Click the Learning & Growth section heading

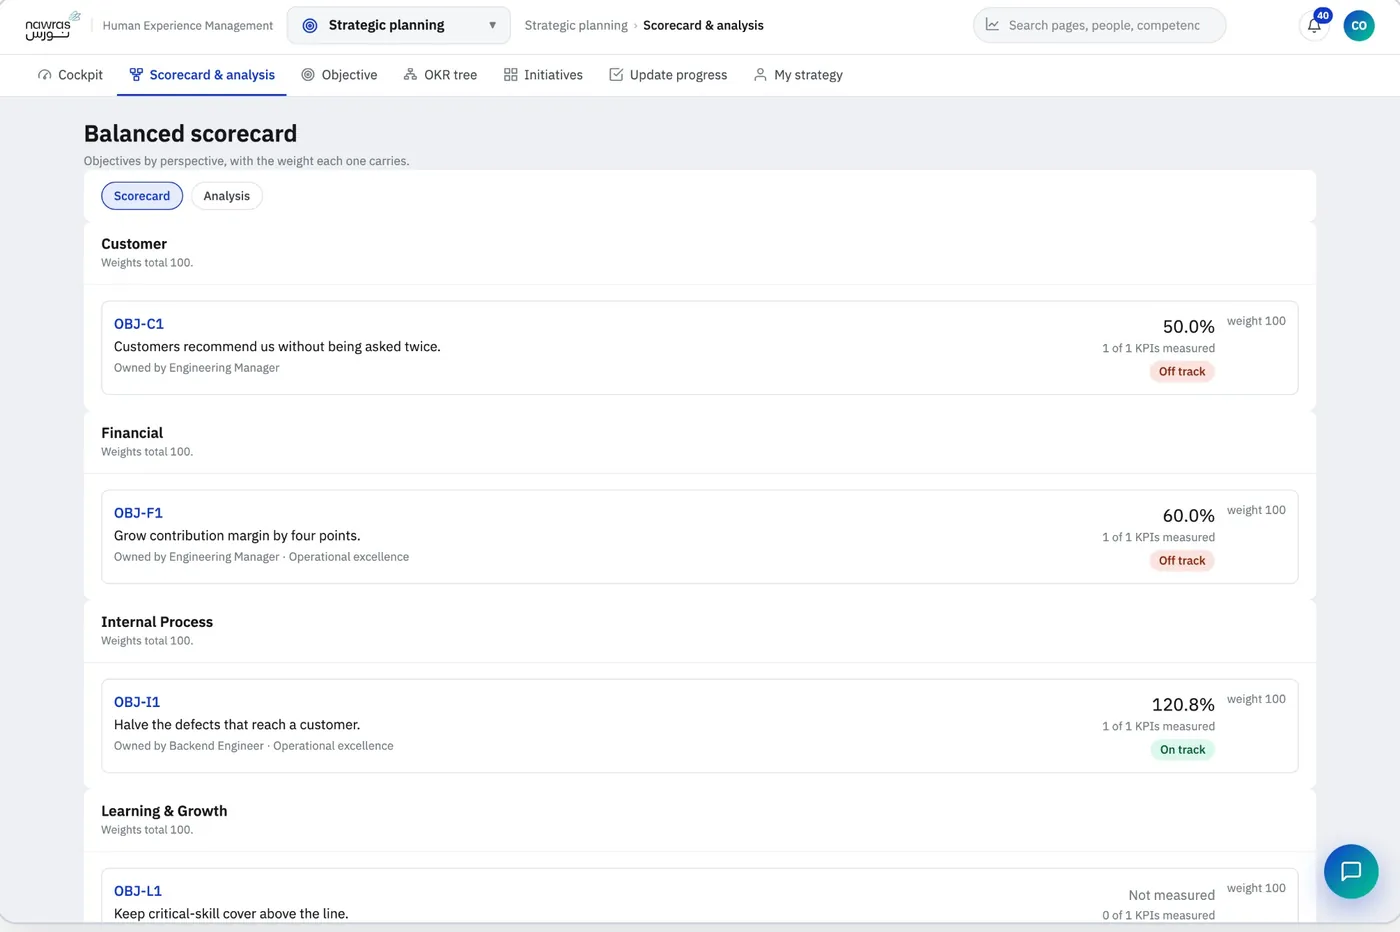tap(164, 811)
